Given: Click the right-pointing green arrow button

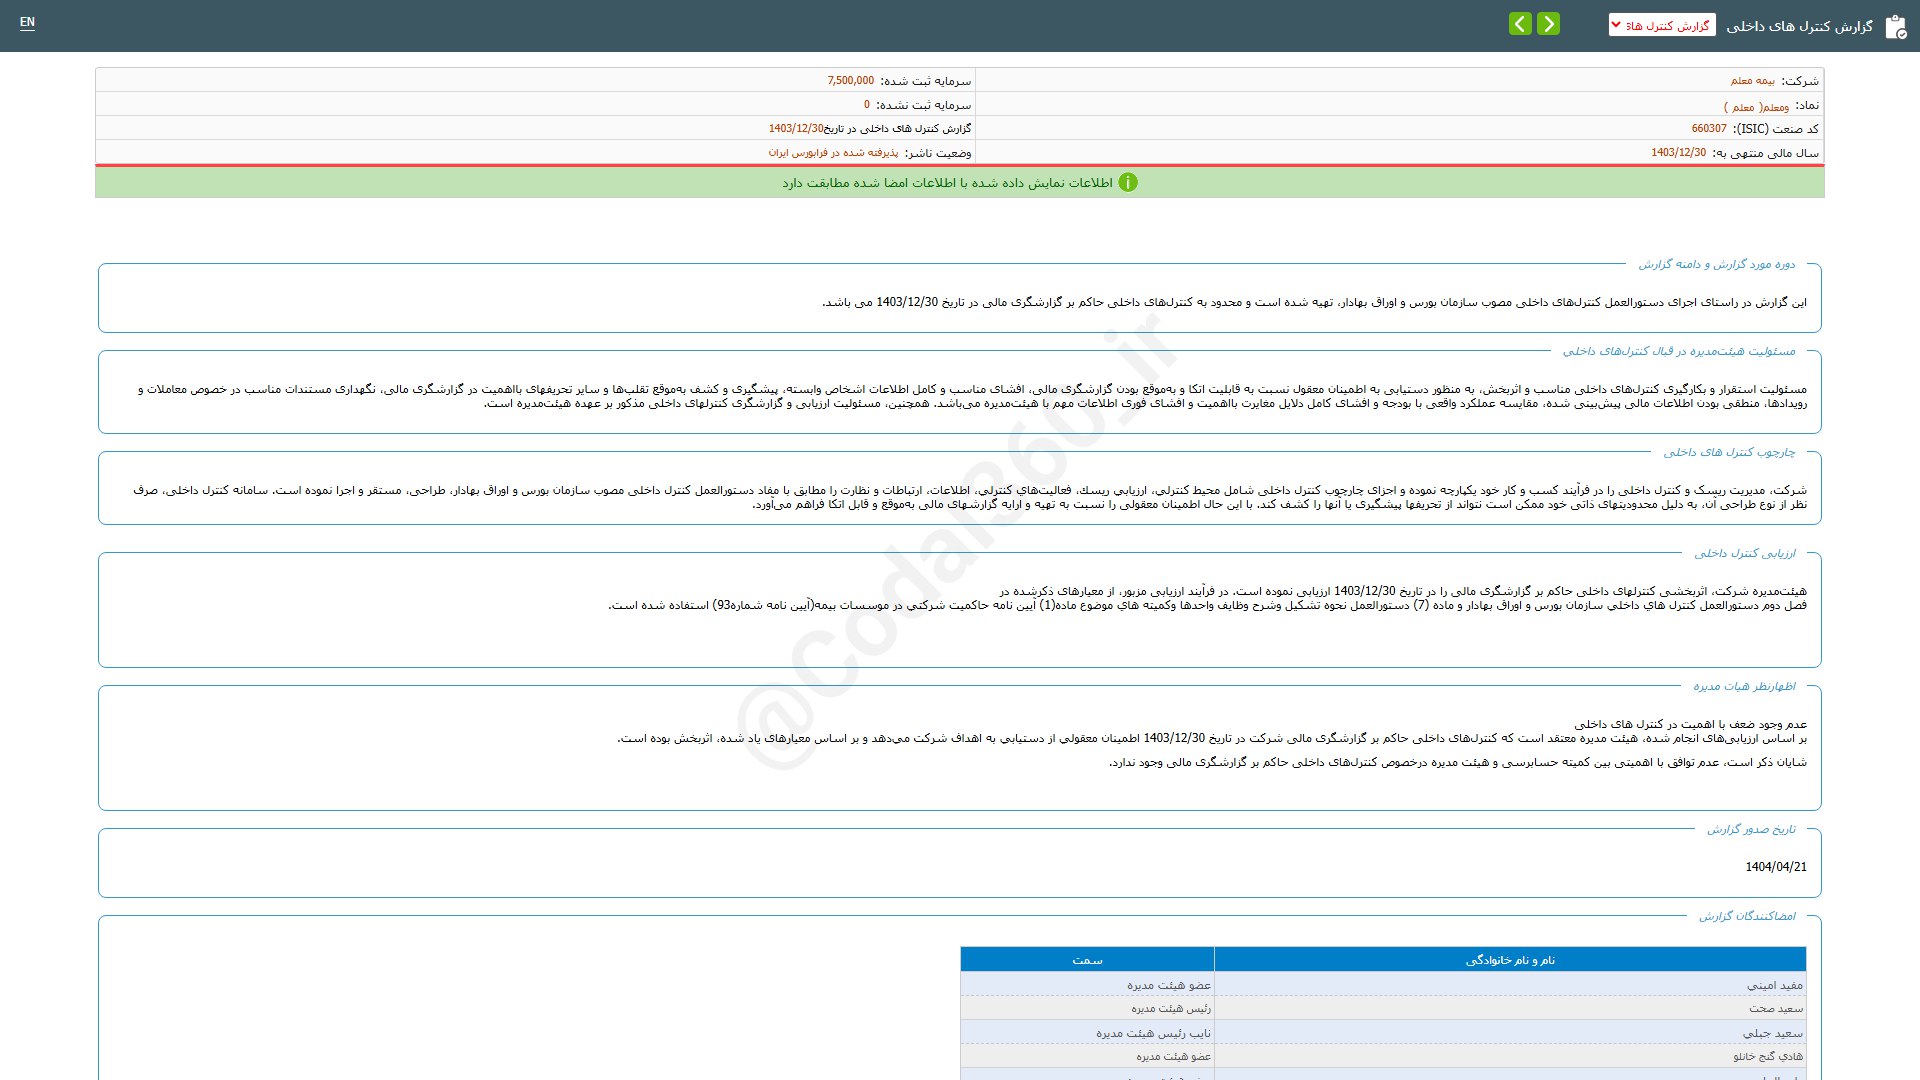Looking at the screenshot, I should point(1548,24).
